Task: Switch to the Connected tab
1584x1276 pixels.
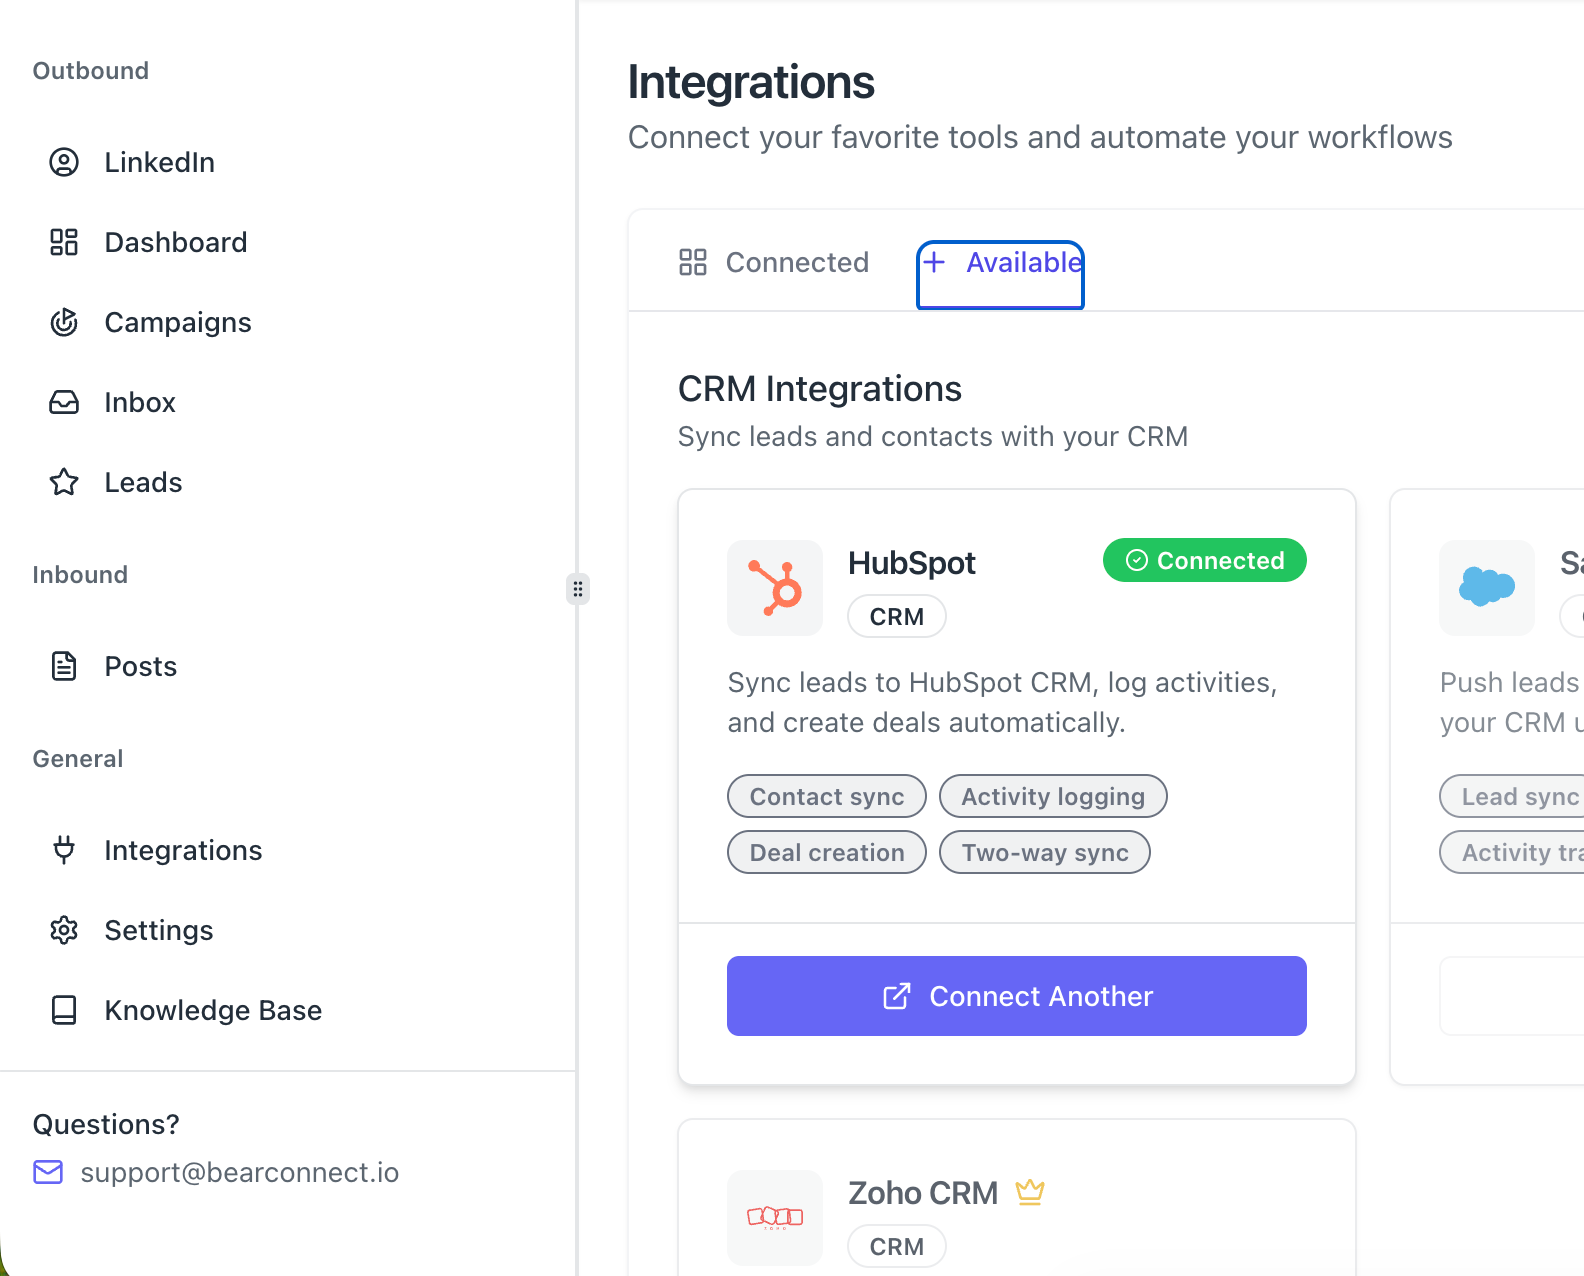Action: [x=774, y=262]
